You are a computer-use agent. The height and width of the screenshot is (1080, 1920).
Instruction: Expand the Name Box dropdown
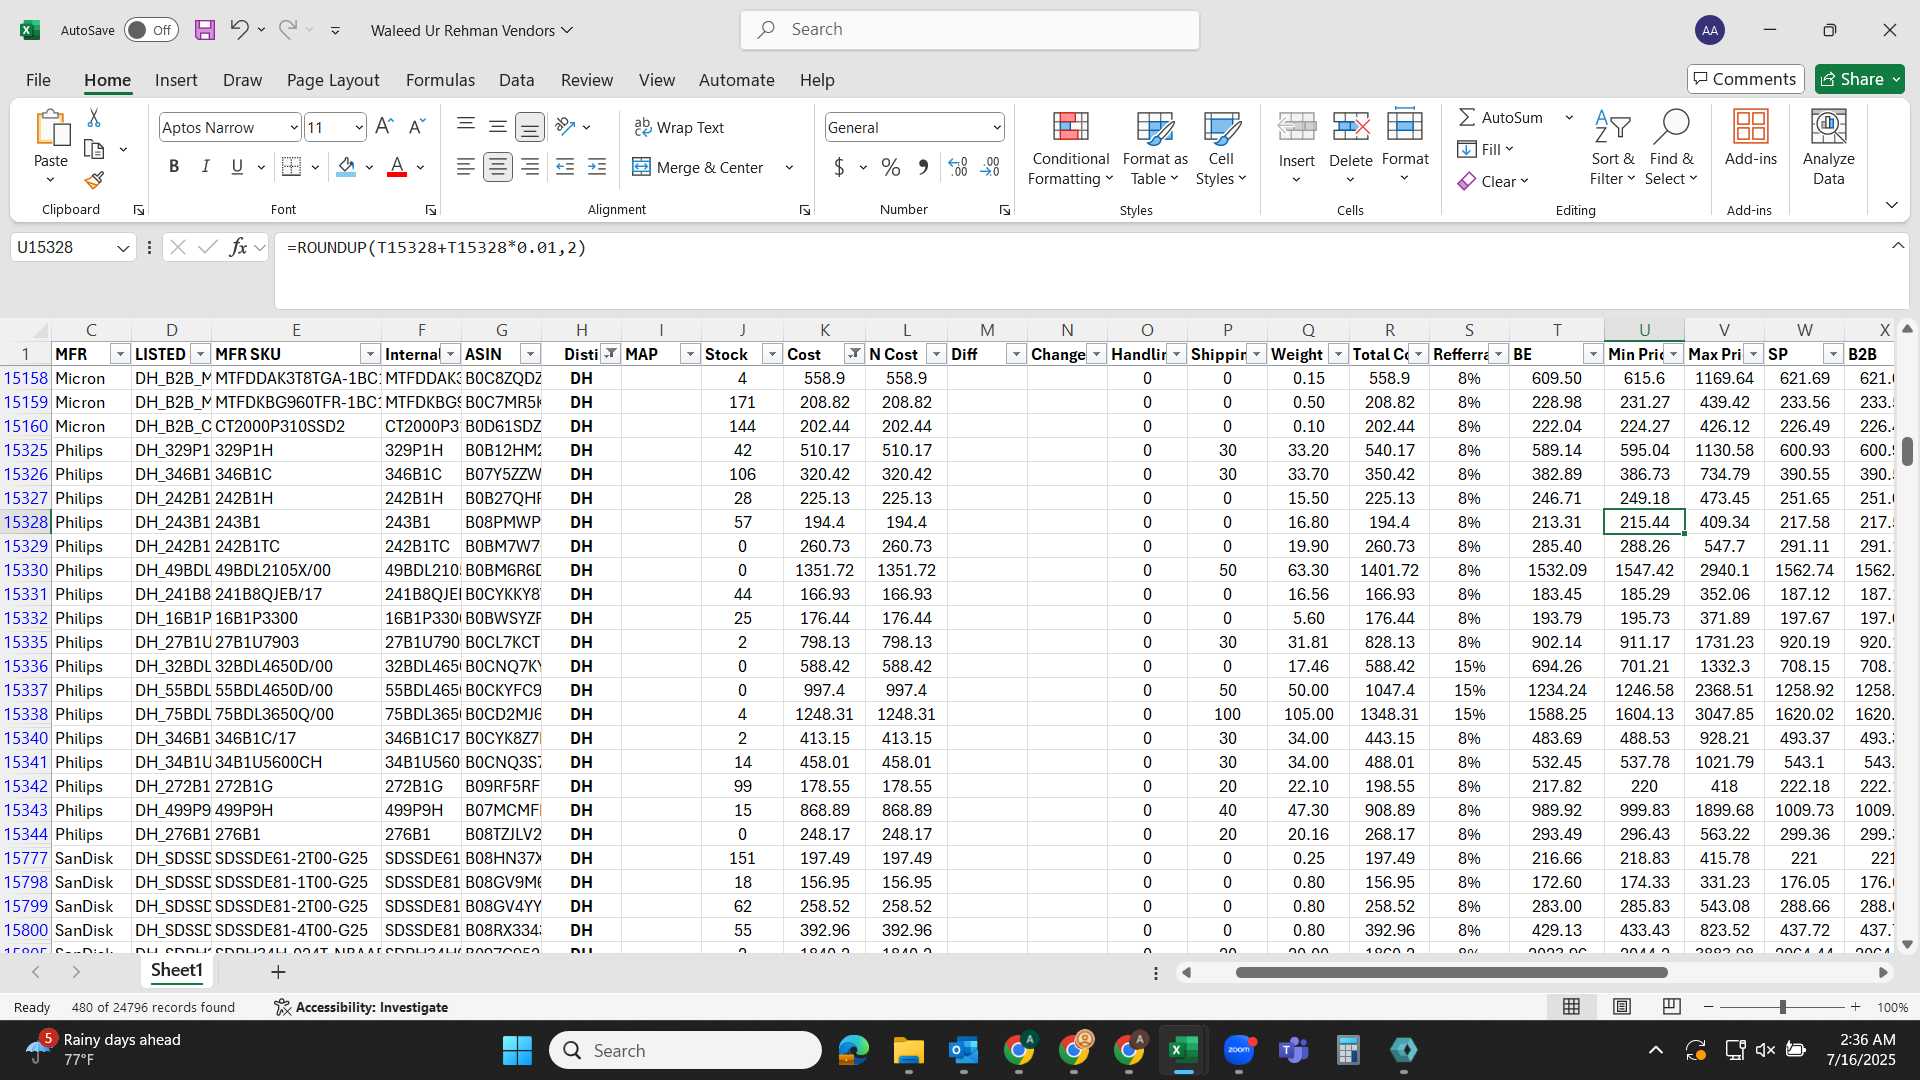[123, 247]
